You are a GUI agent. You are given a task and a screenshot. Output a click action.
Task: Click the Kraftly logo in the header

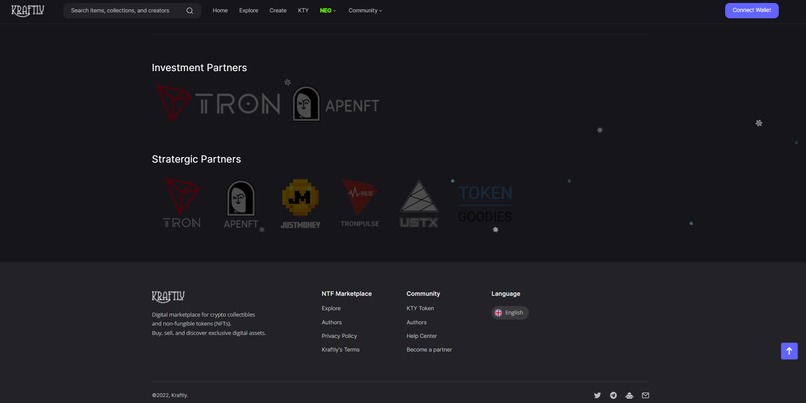coord(28,11)
